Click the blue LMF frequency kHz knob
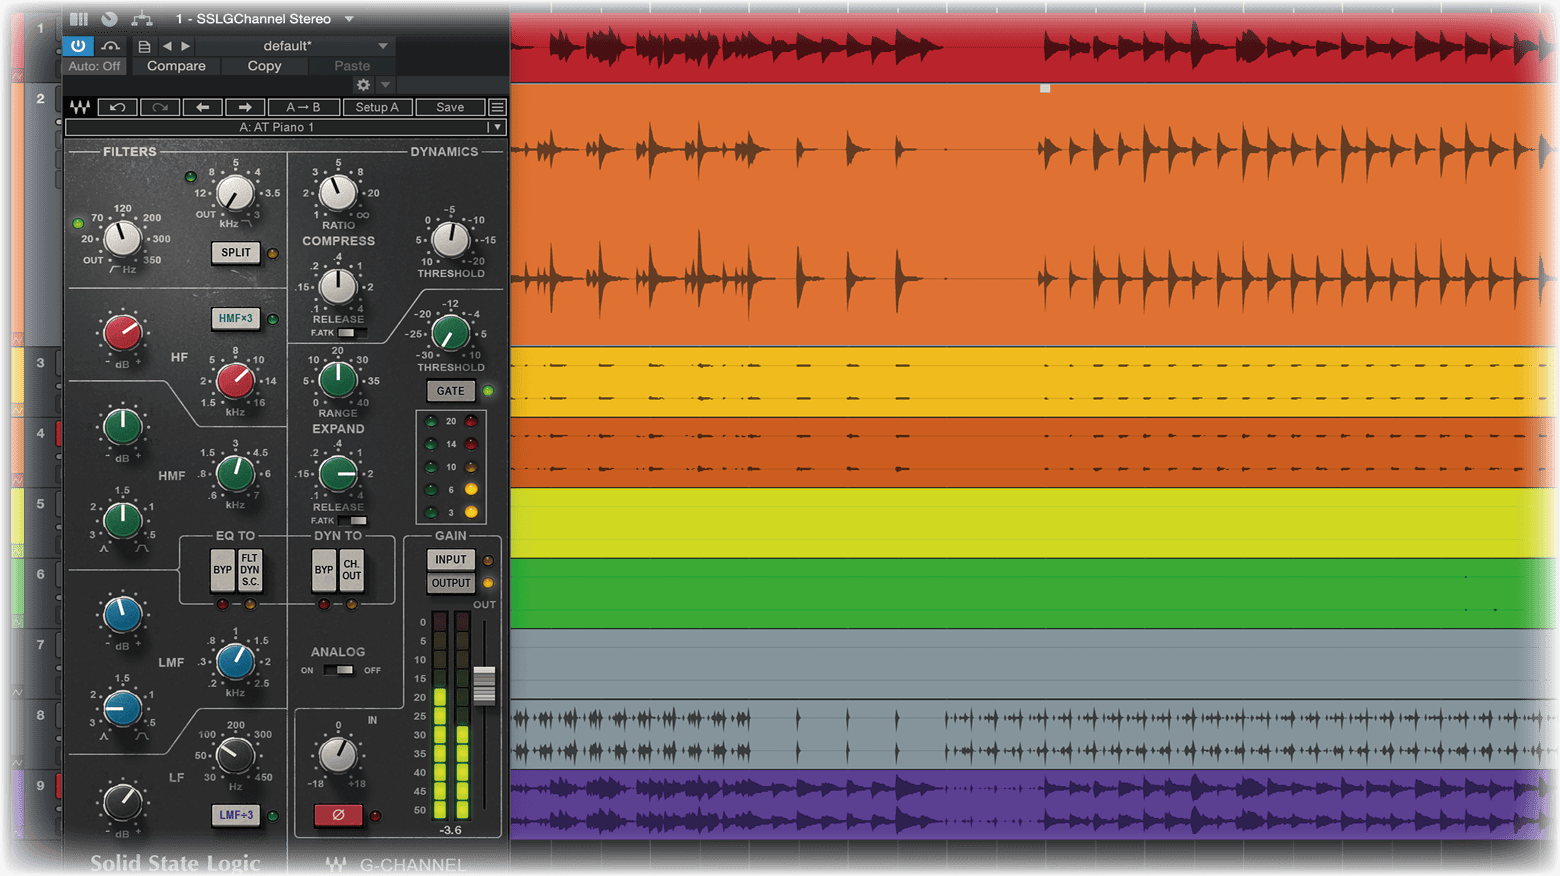The image size is (1560, 876). coord(235,660)
